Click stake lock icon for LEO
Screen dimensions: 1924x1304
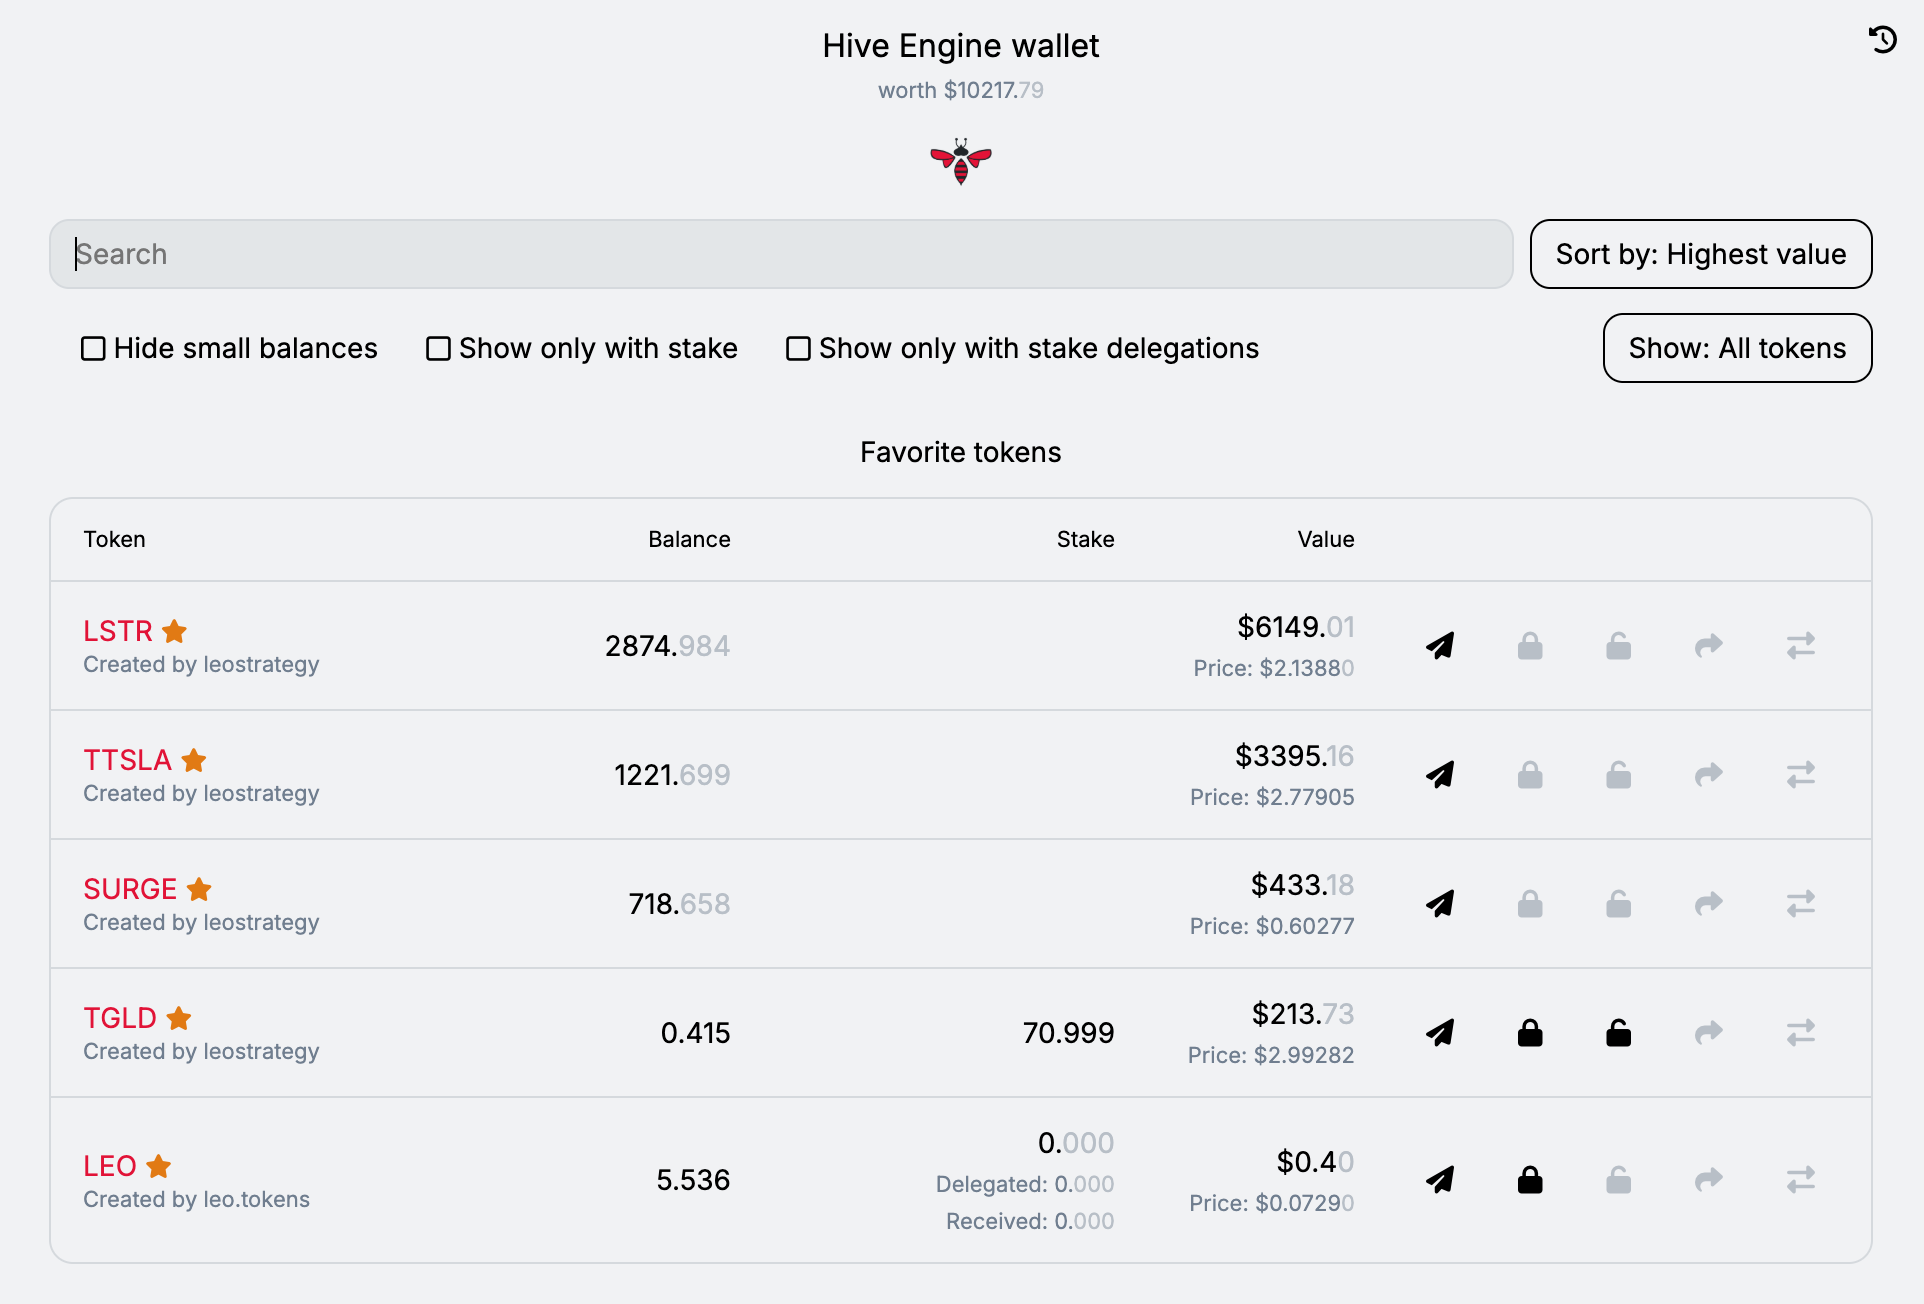pos(1530,1180)
